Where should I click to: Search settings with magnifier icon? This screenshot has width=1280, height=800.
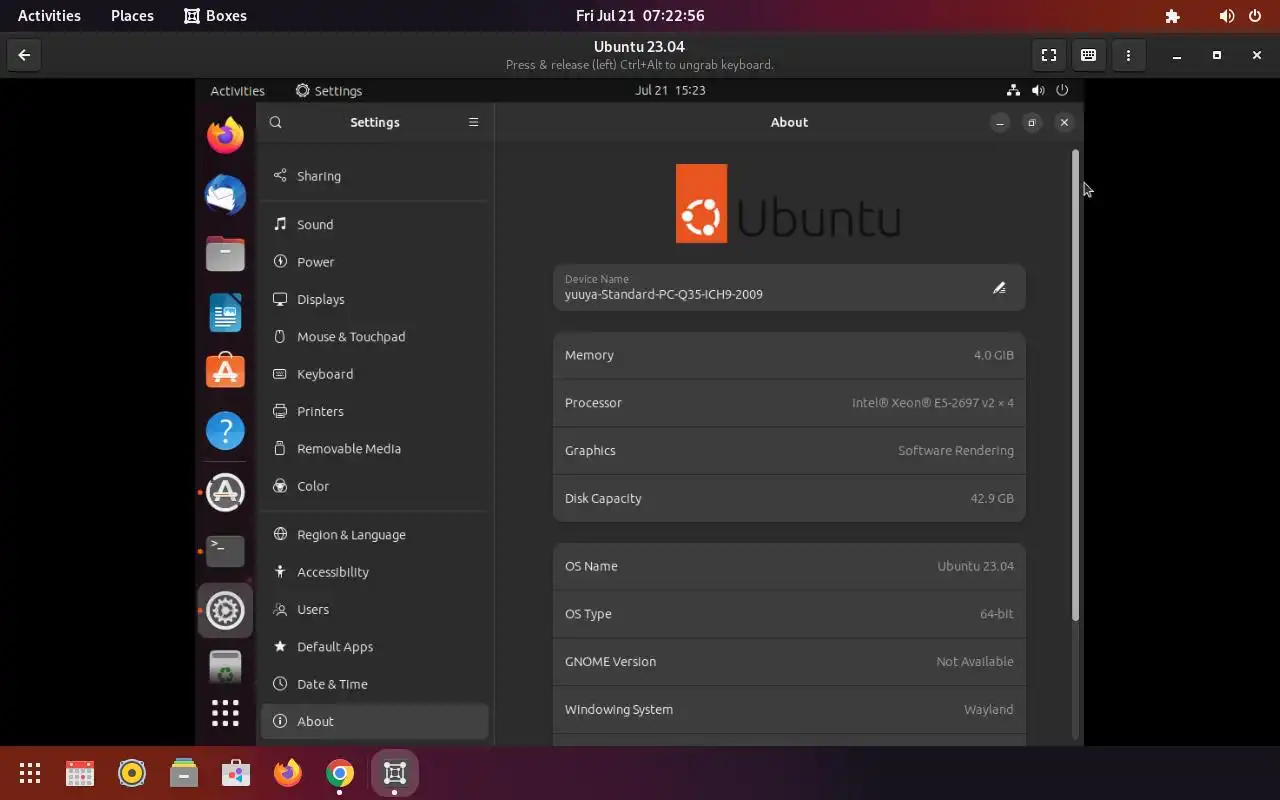pyautogui.click(x=276, y=122)
